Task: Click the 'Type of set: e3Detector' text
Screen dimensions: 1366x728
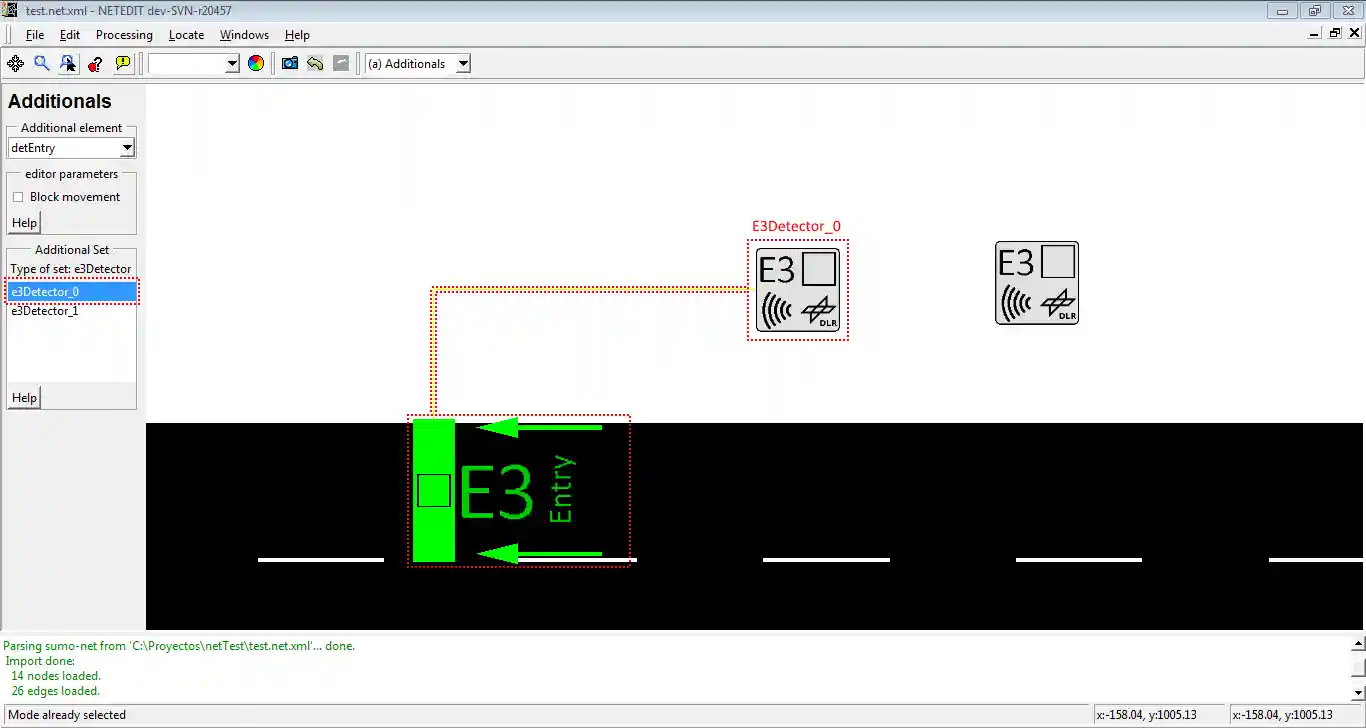Action: click(71, 269)
